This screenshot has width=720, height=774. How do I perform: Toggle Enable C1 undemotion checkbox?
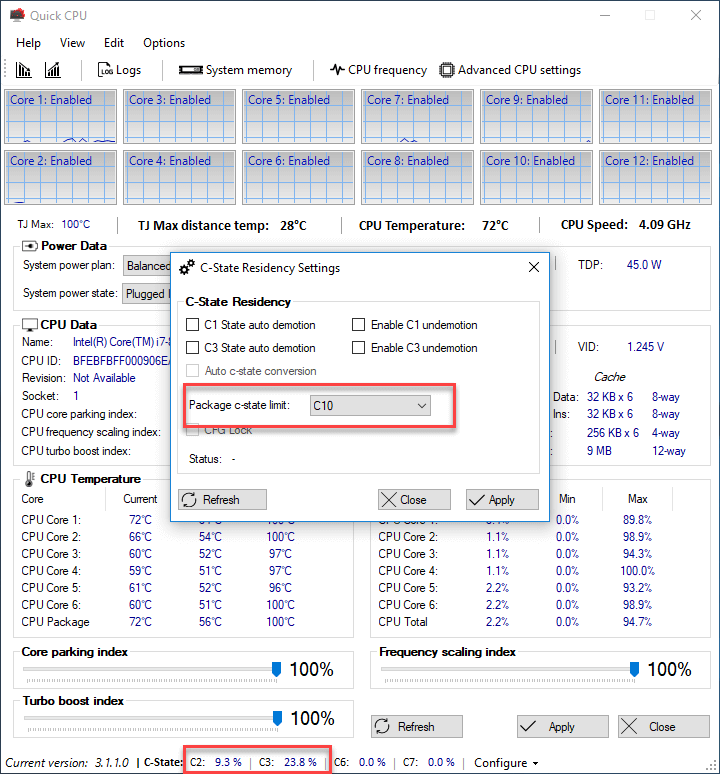click(358, 325)
